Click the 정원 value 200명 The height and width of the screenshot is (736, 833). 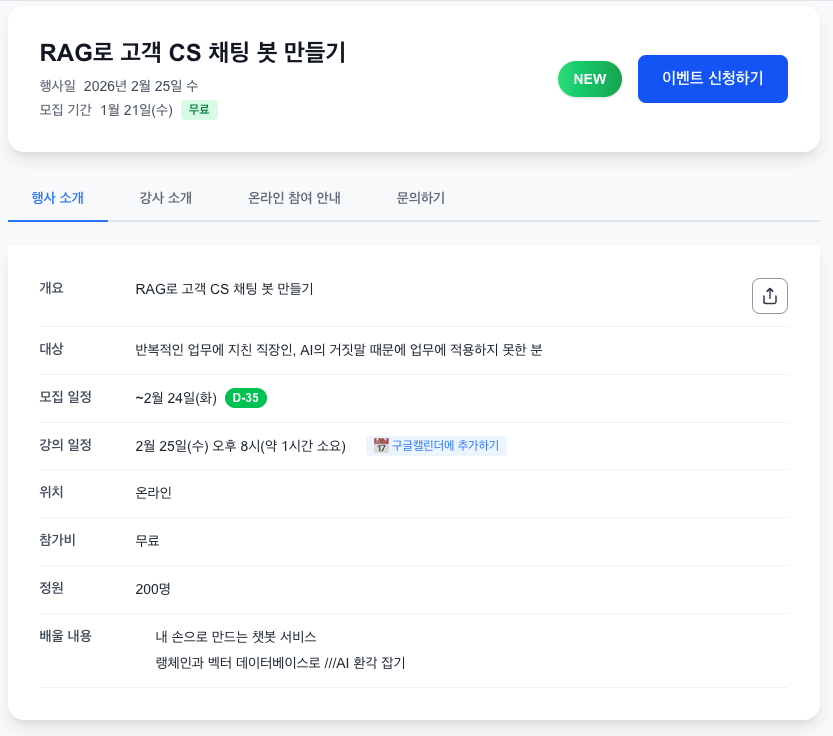point(153,589)
